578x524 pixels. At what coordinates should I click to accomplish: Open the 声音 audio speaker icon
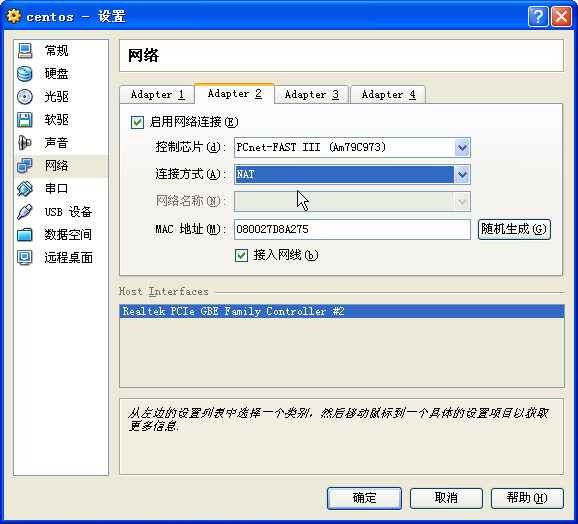point(25,143)
